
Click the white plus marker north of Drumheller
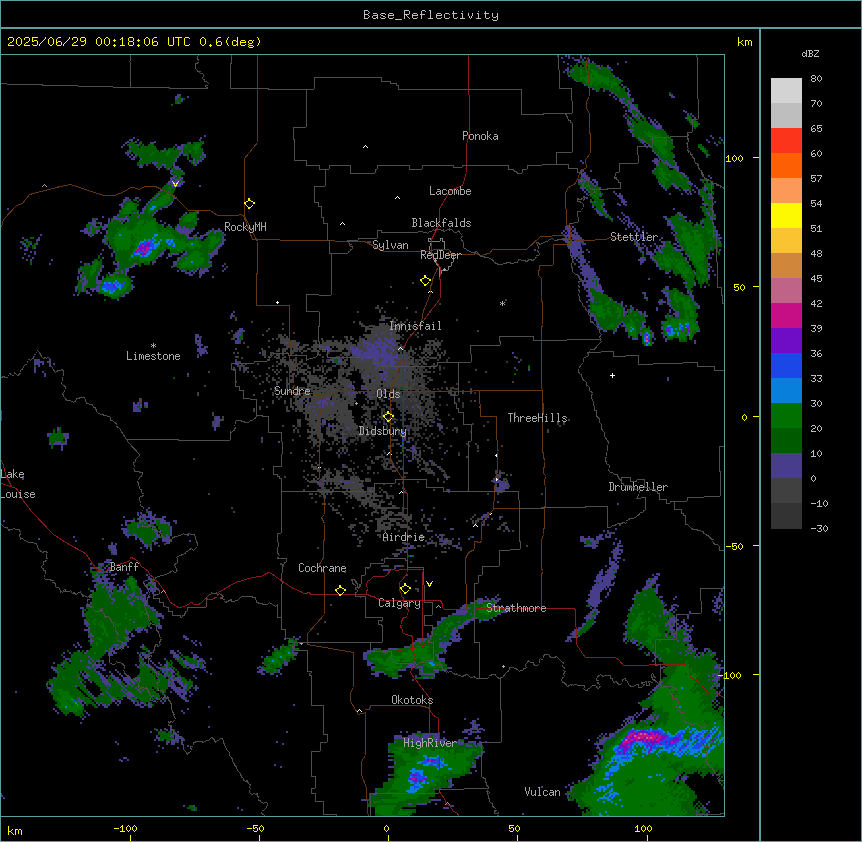(612, 375)
